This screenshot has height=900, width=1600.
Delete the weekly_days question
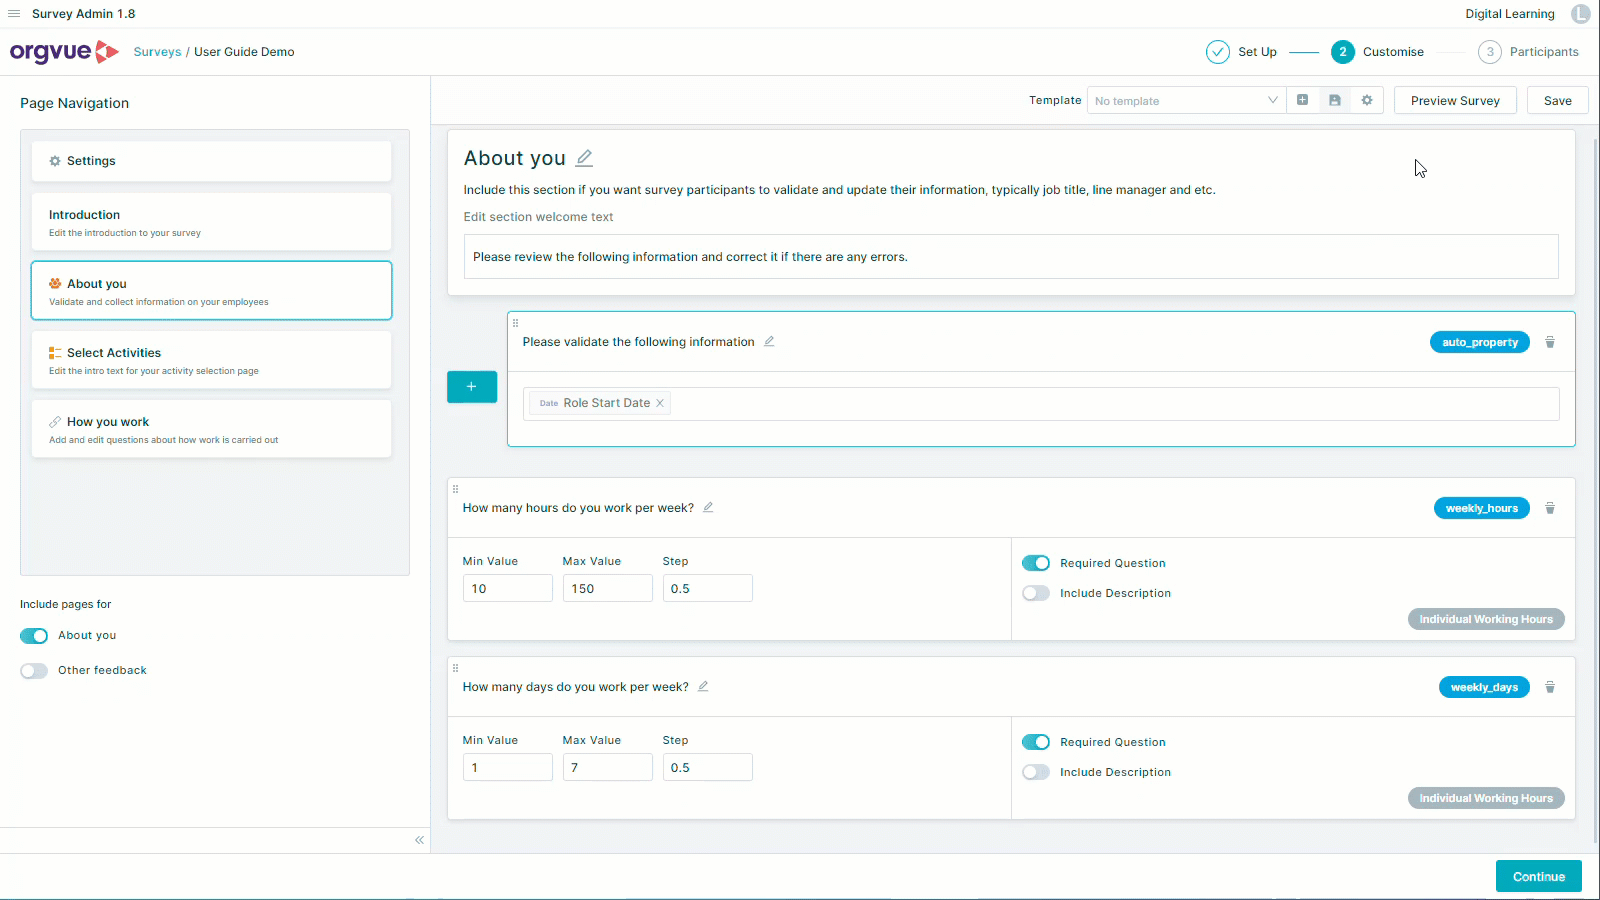pyautogui.click(x=1550, y=687)
